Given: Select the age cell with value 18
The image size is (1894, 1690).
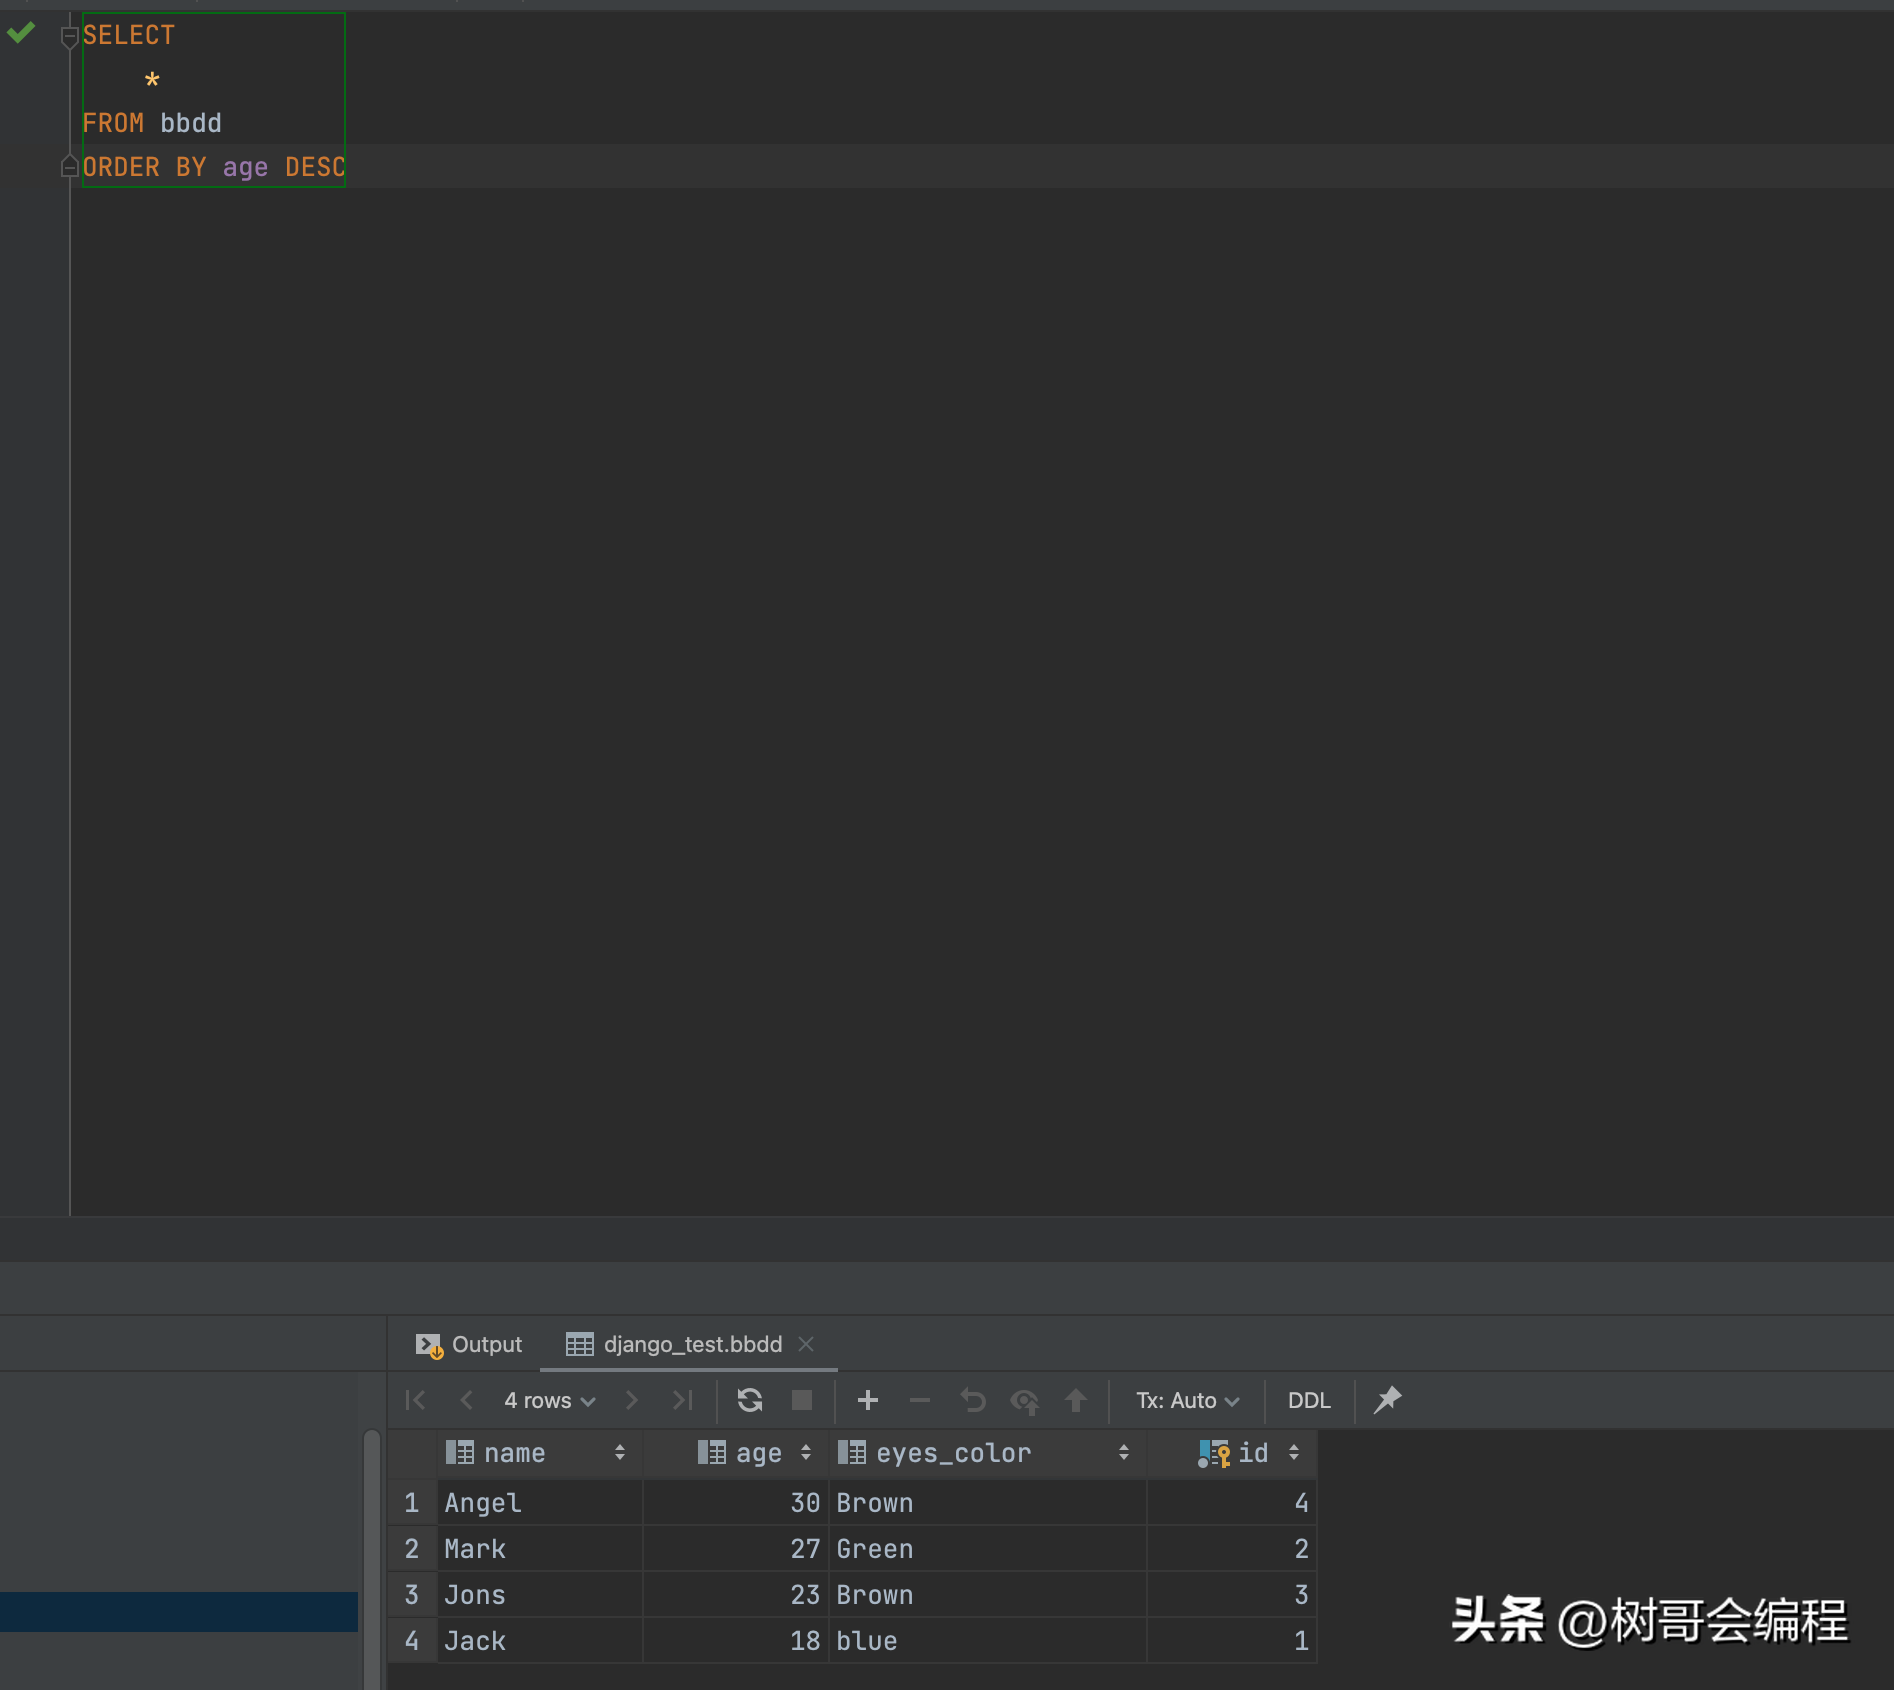Looking at the screenshot, I should click(736, 1641).
